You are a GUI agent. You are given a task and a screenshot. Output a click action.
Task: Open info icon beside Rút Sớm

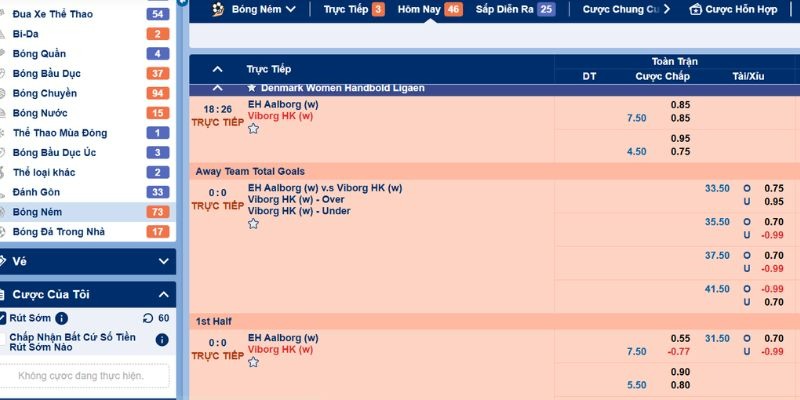(x=61, y=318)
